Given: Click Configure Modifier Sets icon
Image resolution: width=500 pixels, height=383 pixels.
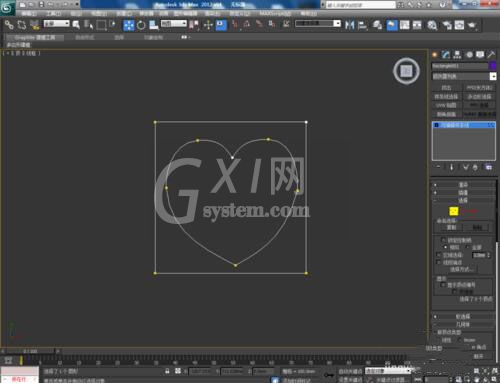Looking at the screenshot, I should pos(489,167).
